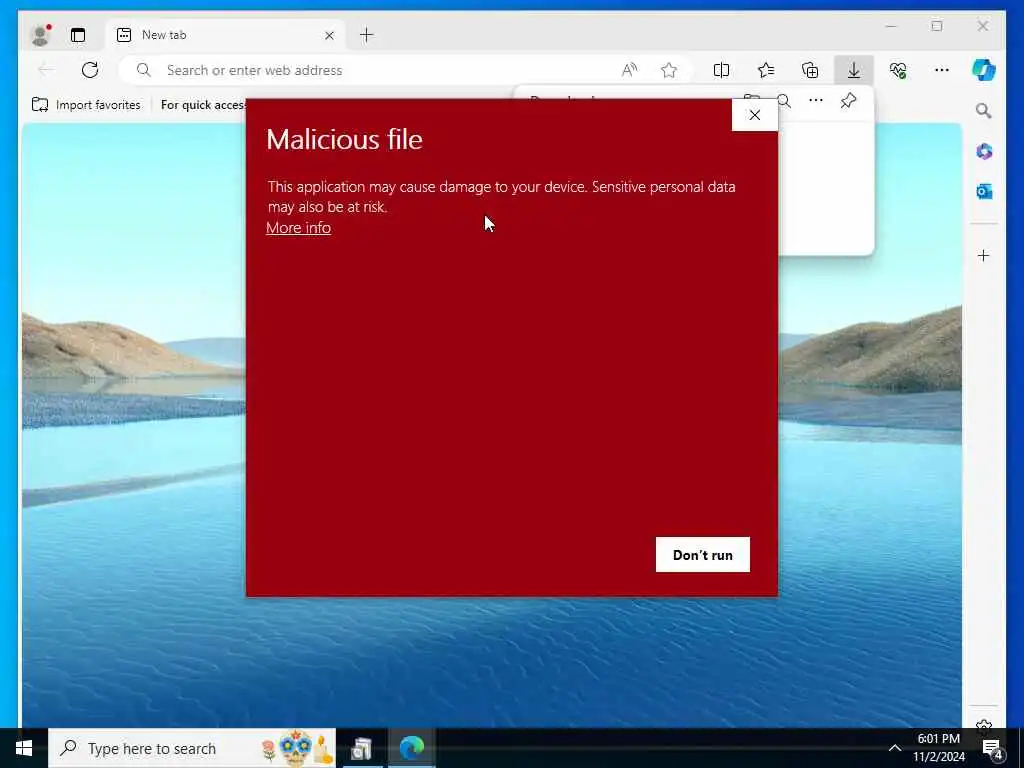Image resolution: width=1024 pixels, height=768 pixels.
Task: Open the Copilot icon
Action: click(x=984, y=70)
